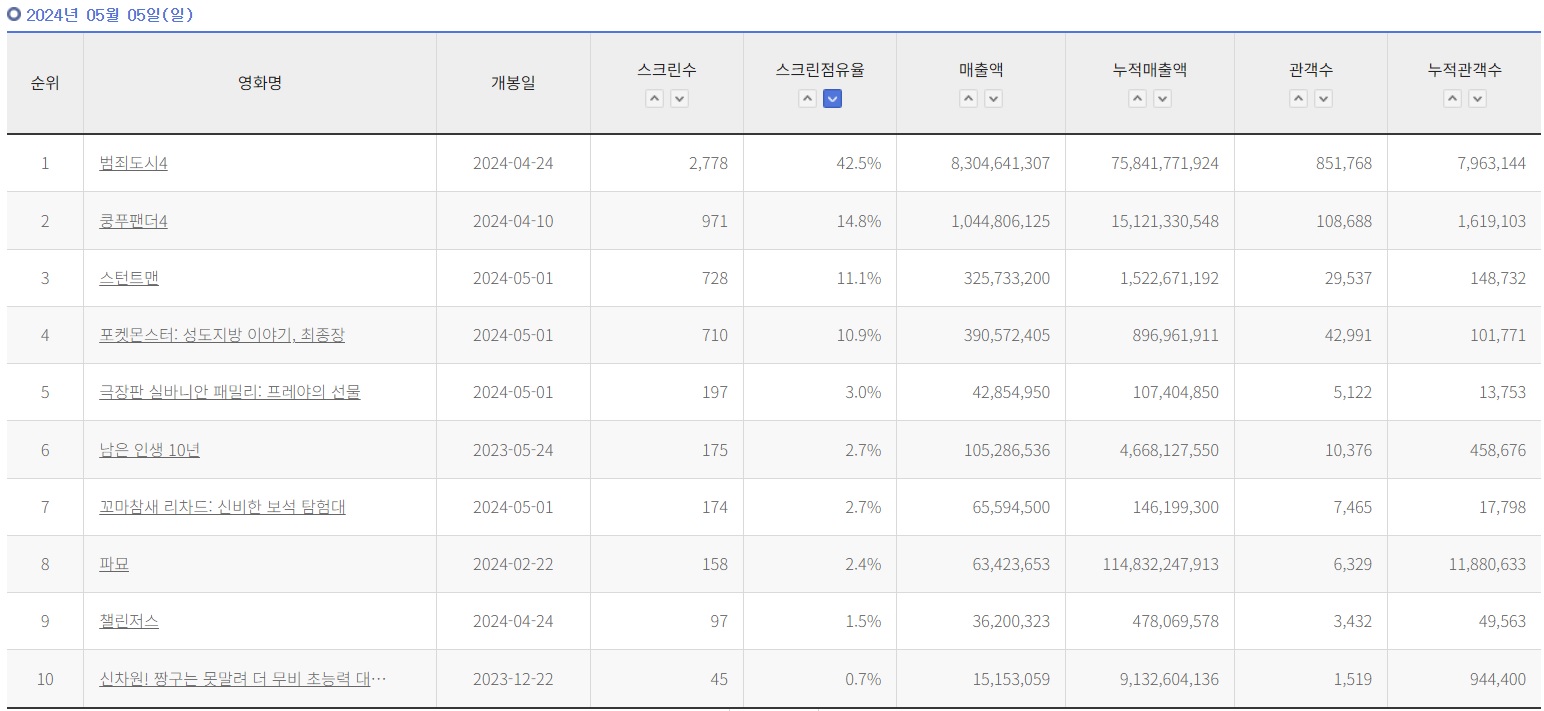
Task: Open 포켓몬스터: 성도지방 이야기, 최종장 link
Action: [222, 335]
